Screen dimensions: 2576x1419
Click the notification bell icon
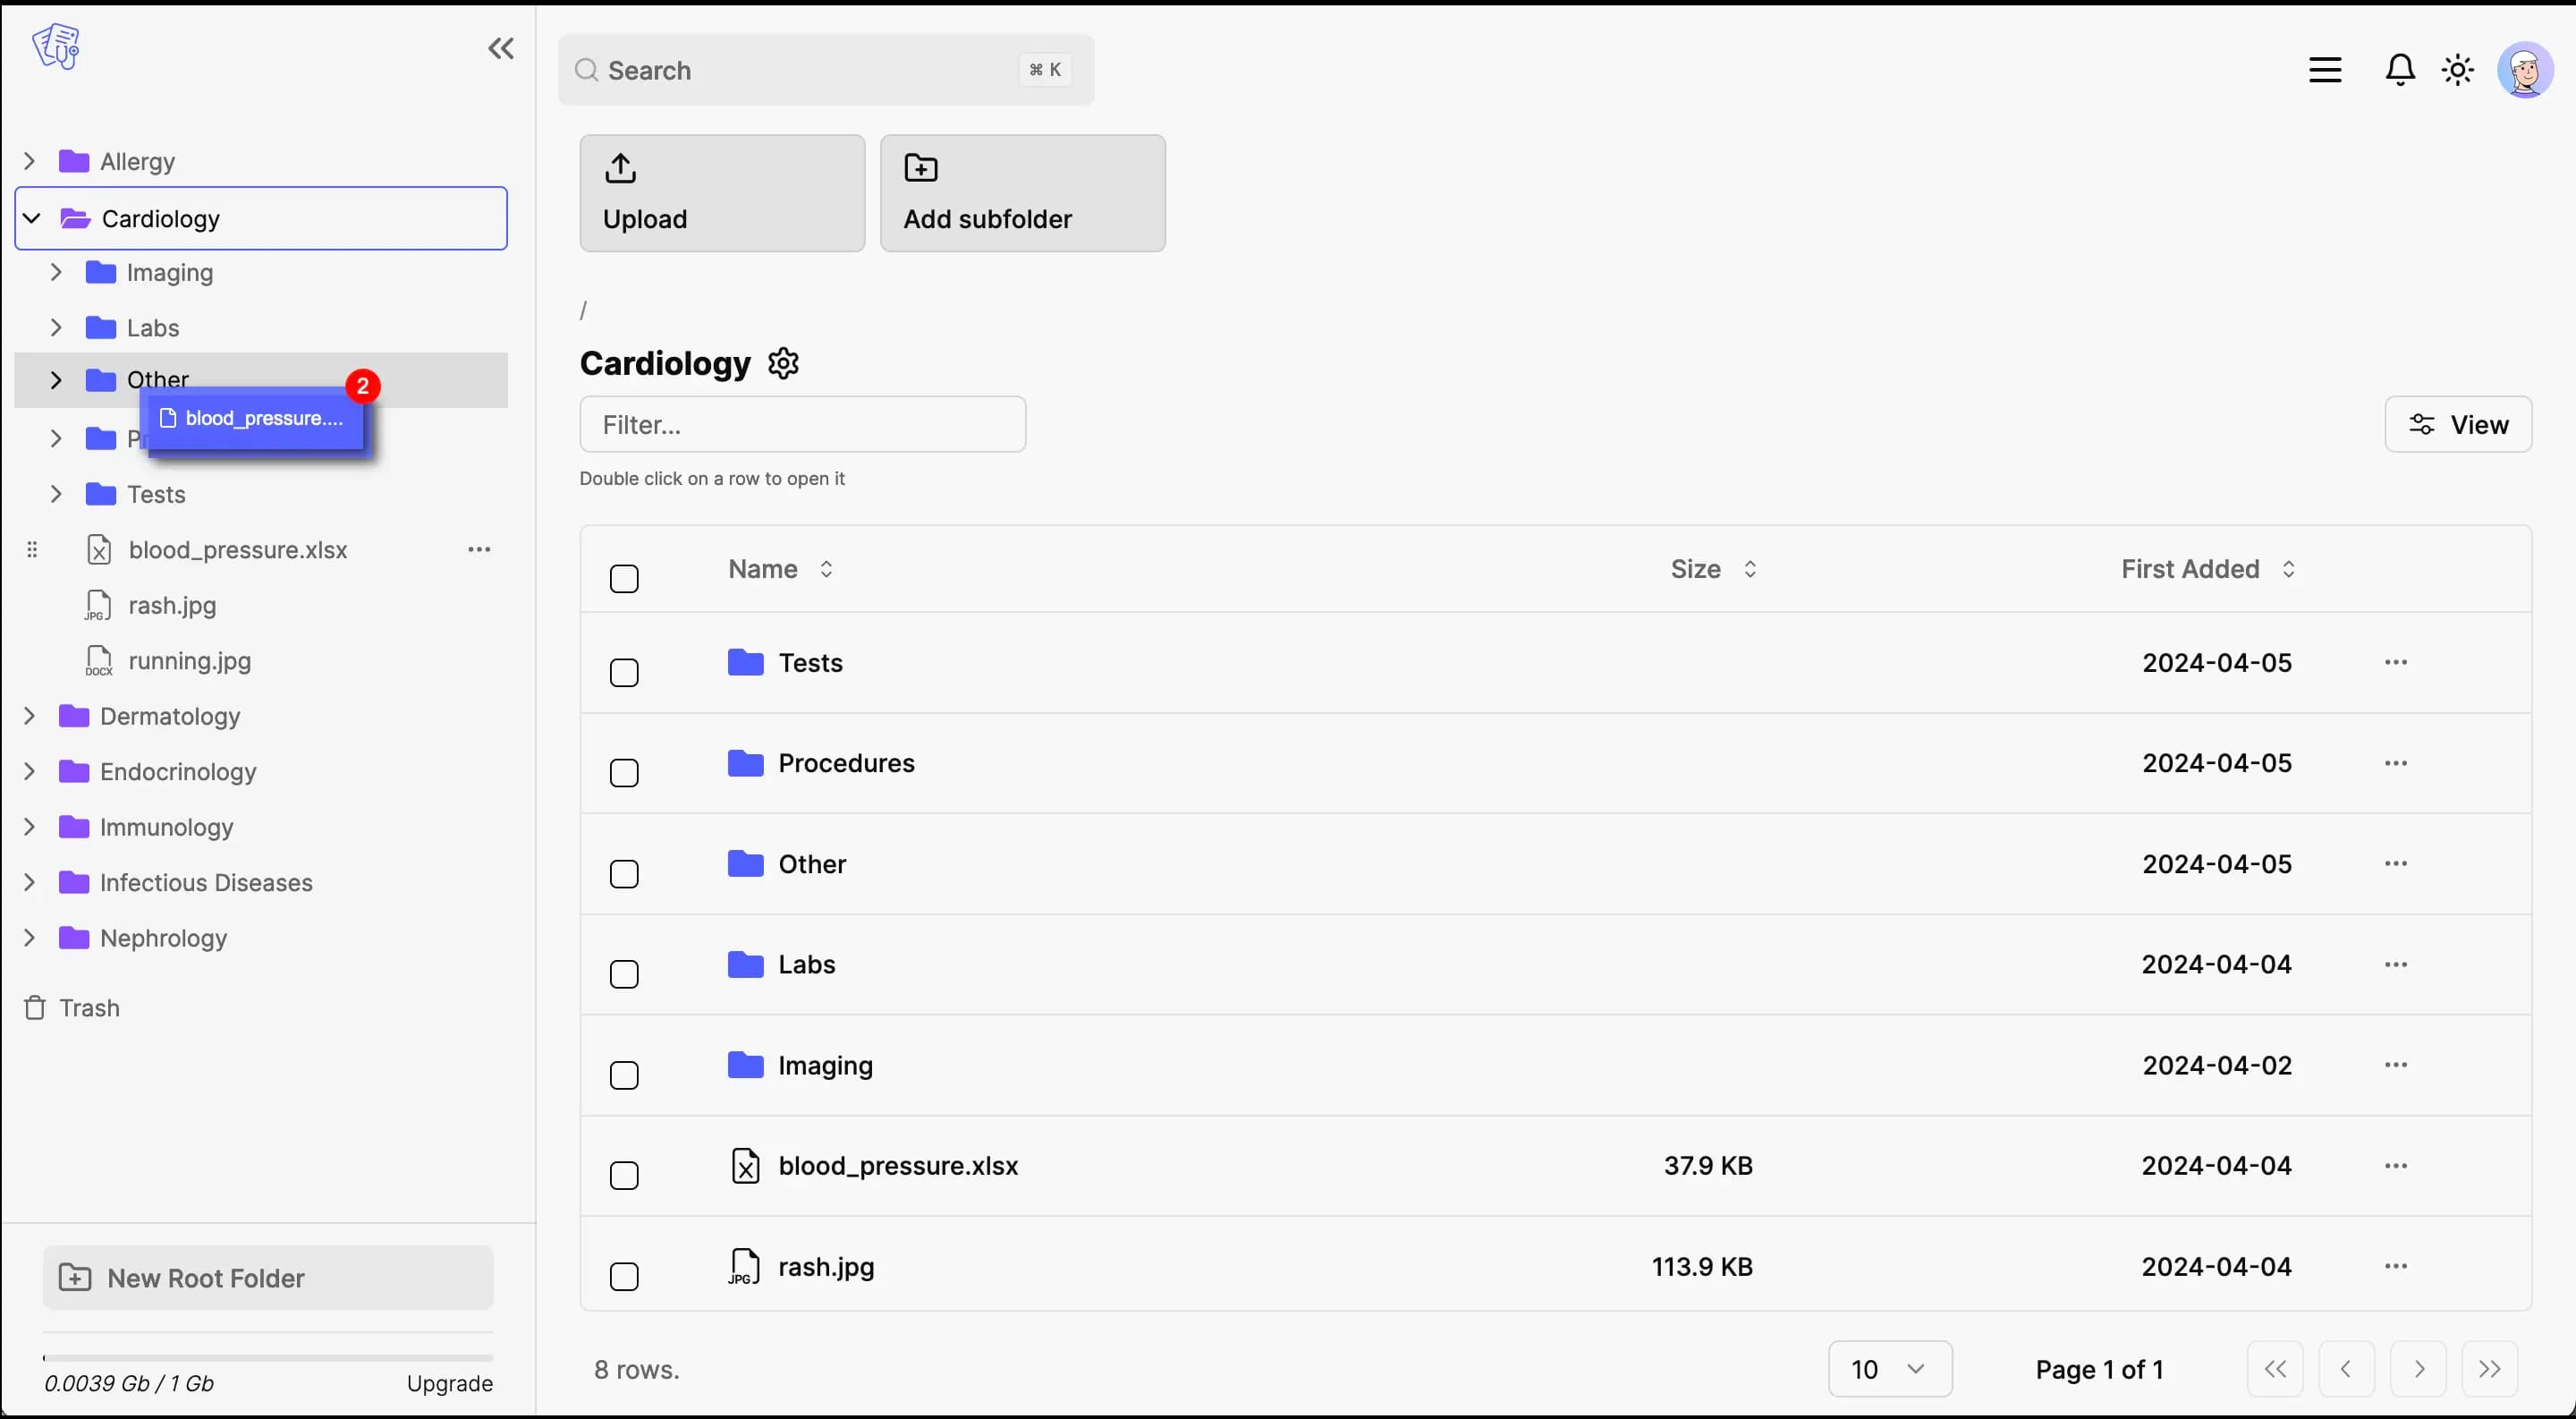[2398, 70]
